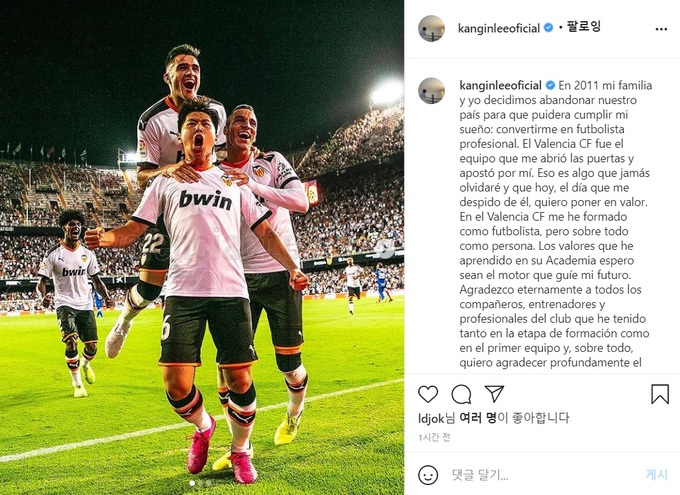Open the three-dot more options menu
This screenshot has height=495, width=680.
pos(661,29)
